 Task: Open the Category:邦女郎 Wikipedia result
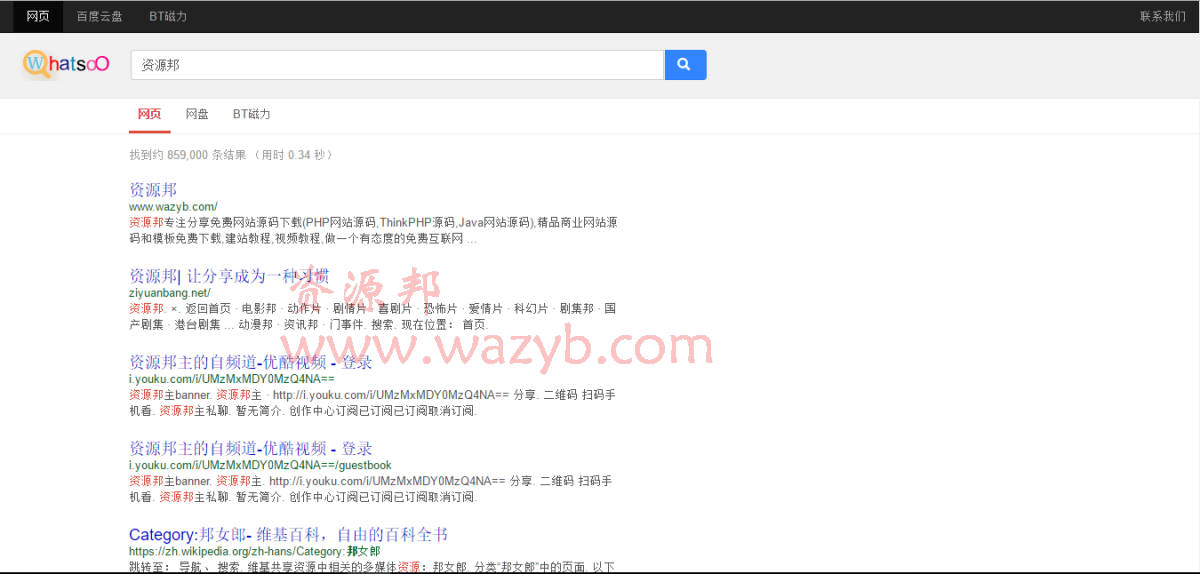pos(288,535)
